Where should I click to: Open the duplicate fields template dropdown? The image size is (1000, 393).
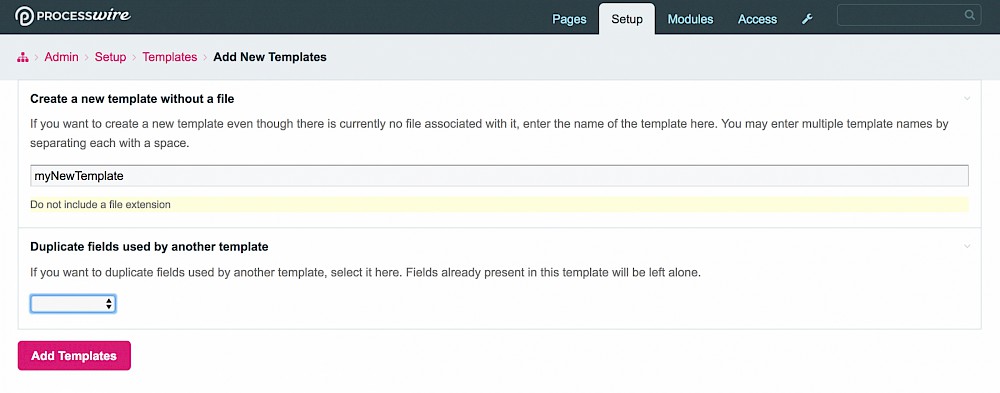tap(73, 304)
